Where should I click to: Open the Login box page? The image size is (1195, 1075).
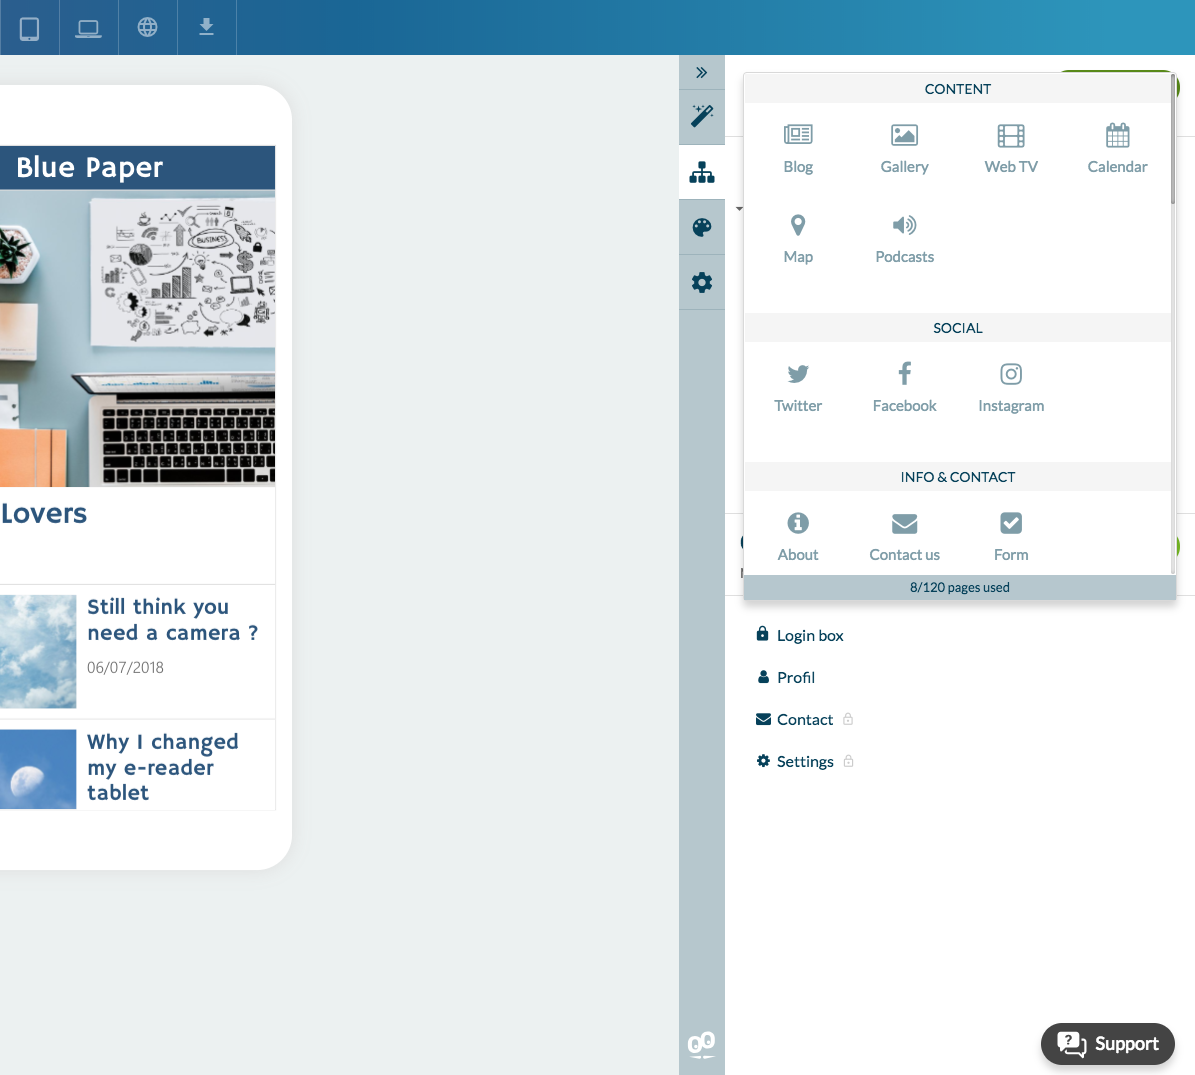tap(809, 636)
